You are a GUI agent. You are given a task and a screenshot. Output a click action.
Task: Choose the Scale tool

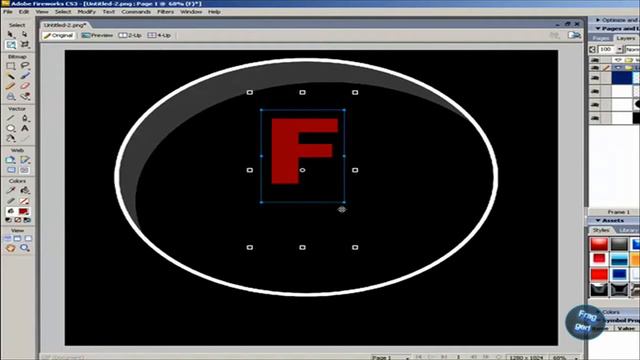(11, 44)
